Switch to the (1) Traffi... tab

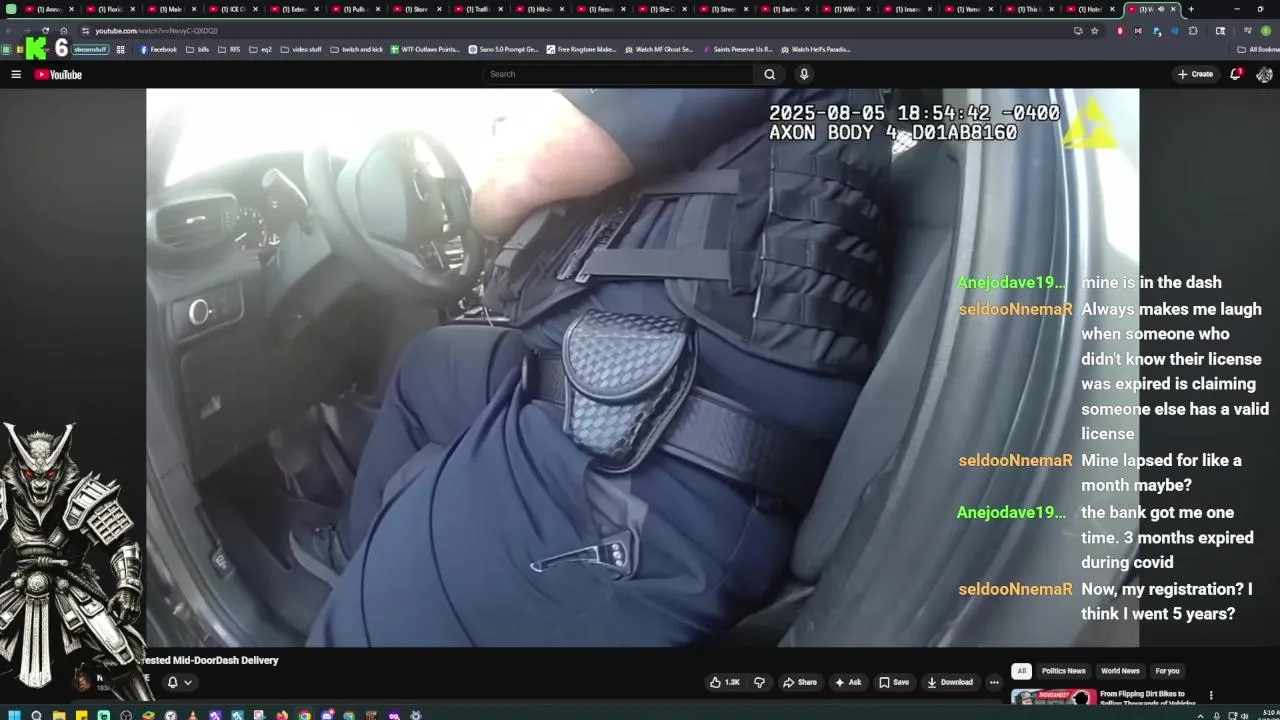[x=478, y=9]
